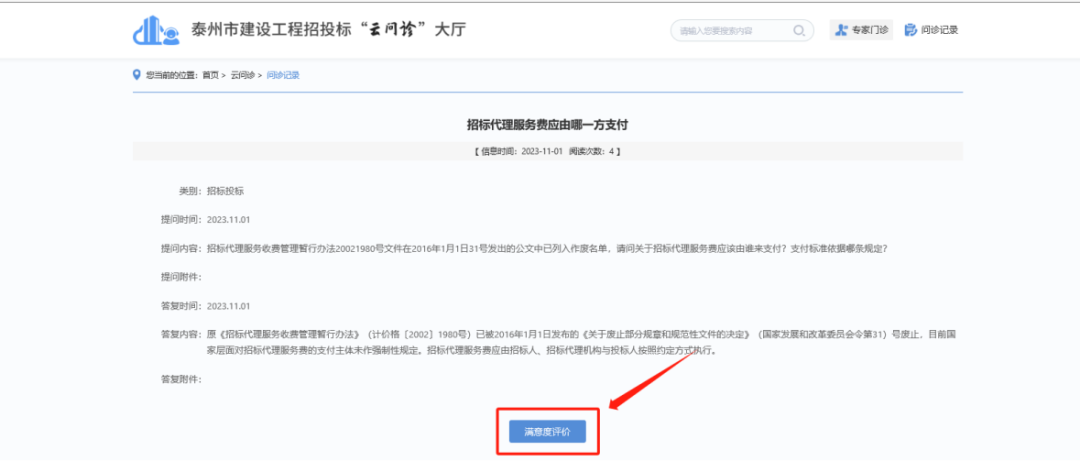Click the 问诊记录 notepad icon
The width and height of the screenshot is (1080, 461).
point(911,30)
